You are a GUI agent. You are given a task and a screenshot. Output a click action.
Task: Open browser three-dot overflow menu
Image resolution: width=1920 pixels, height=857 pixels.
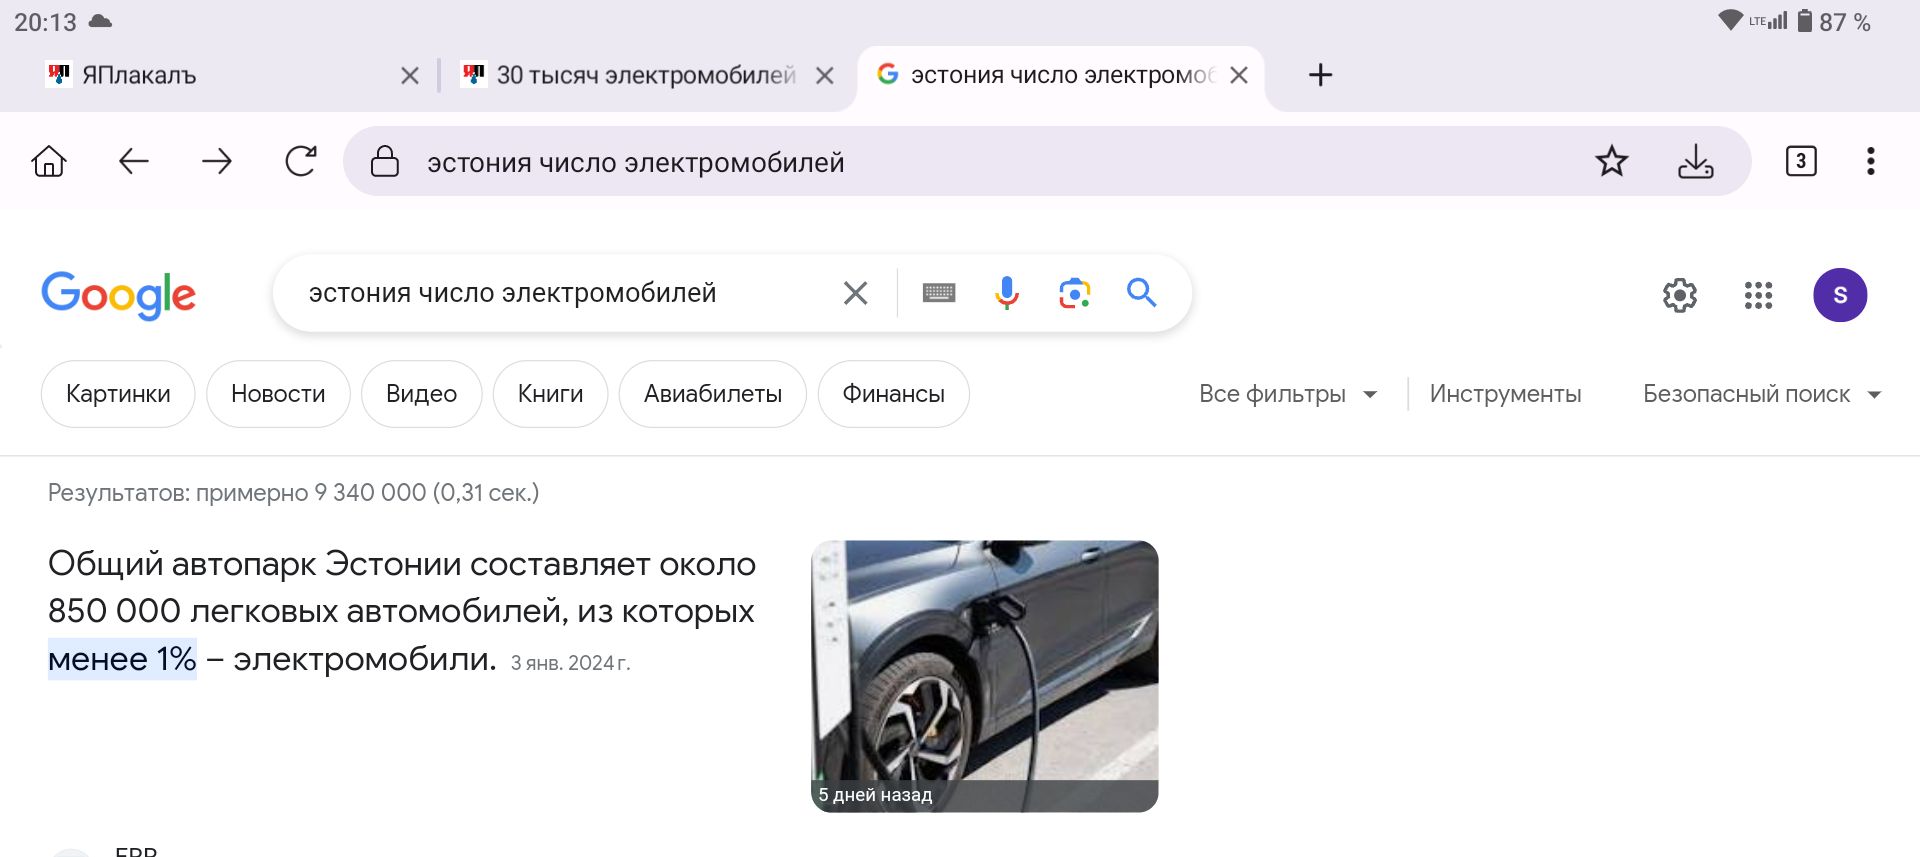pos(1870,161)
